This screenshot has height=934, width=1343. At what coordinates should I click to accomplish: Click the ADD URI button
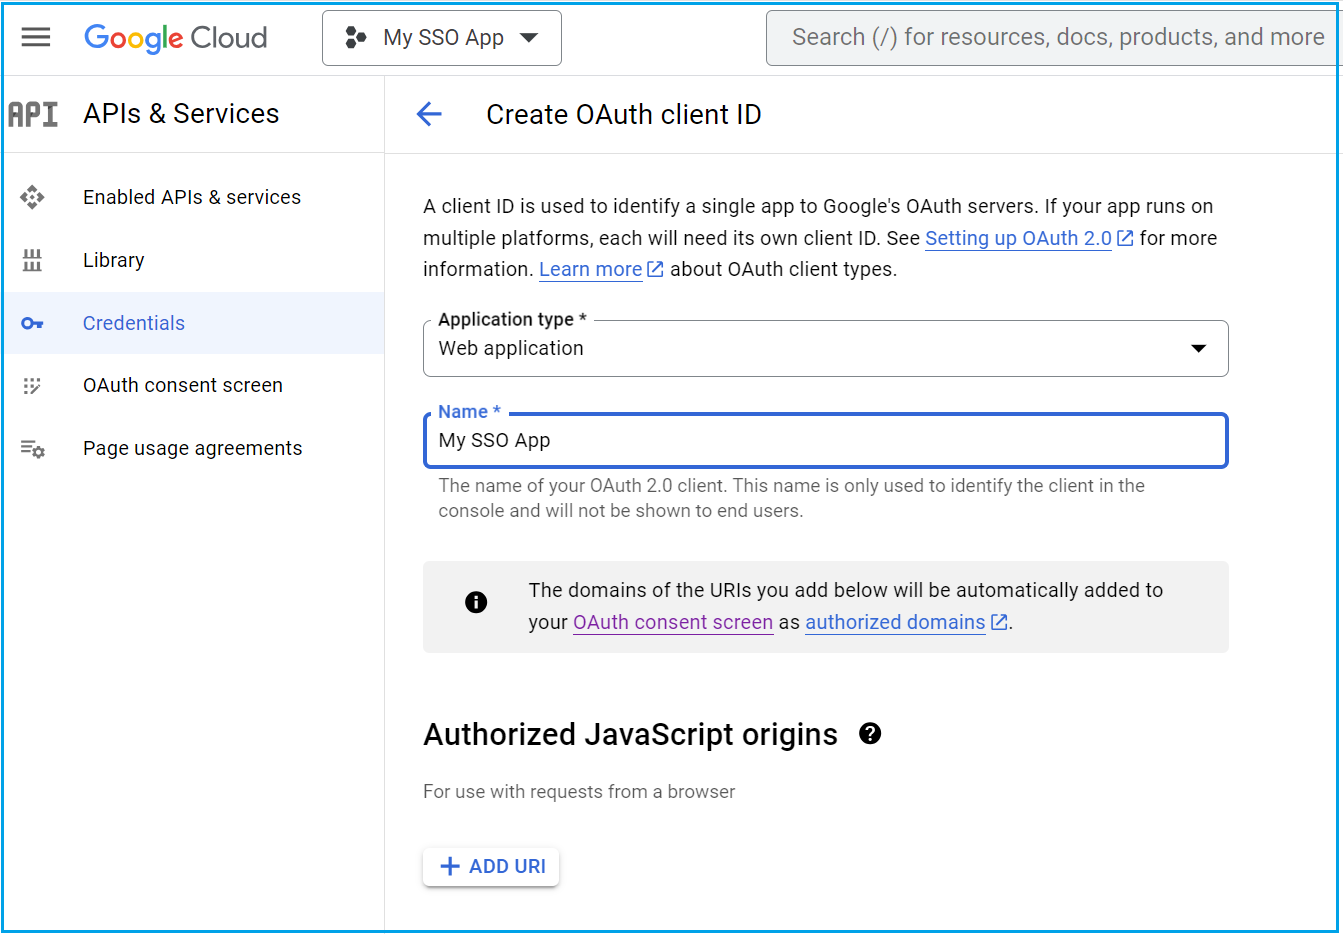pyautogui.click(x=491, y=866)
